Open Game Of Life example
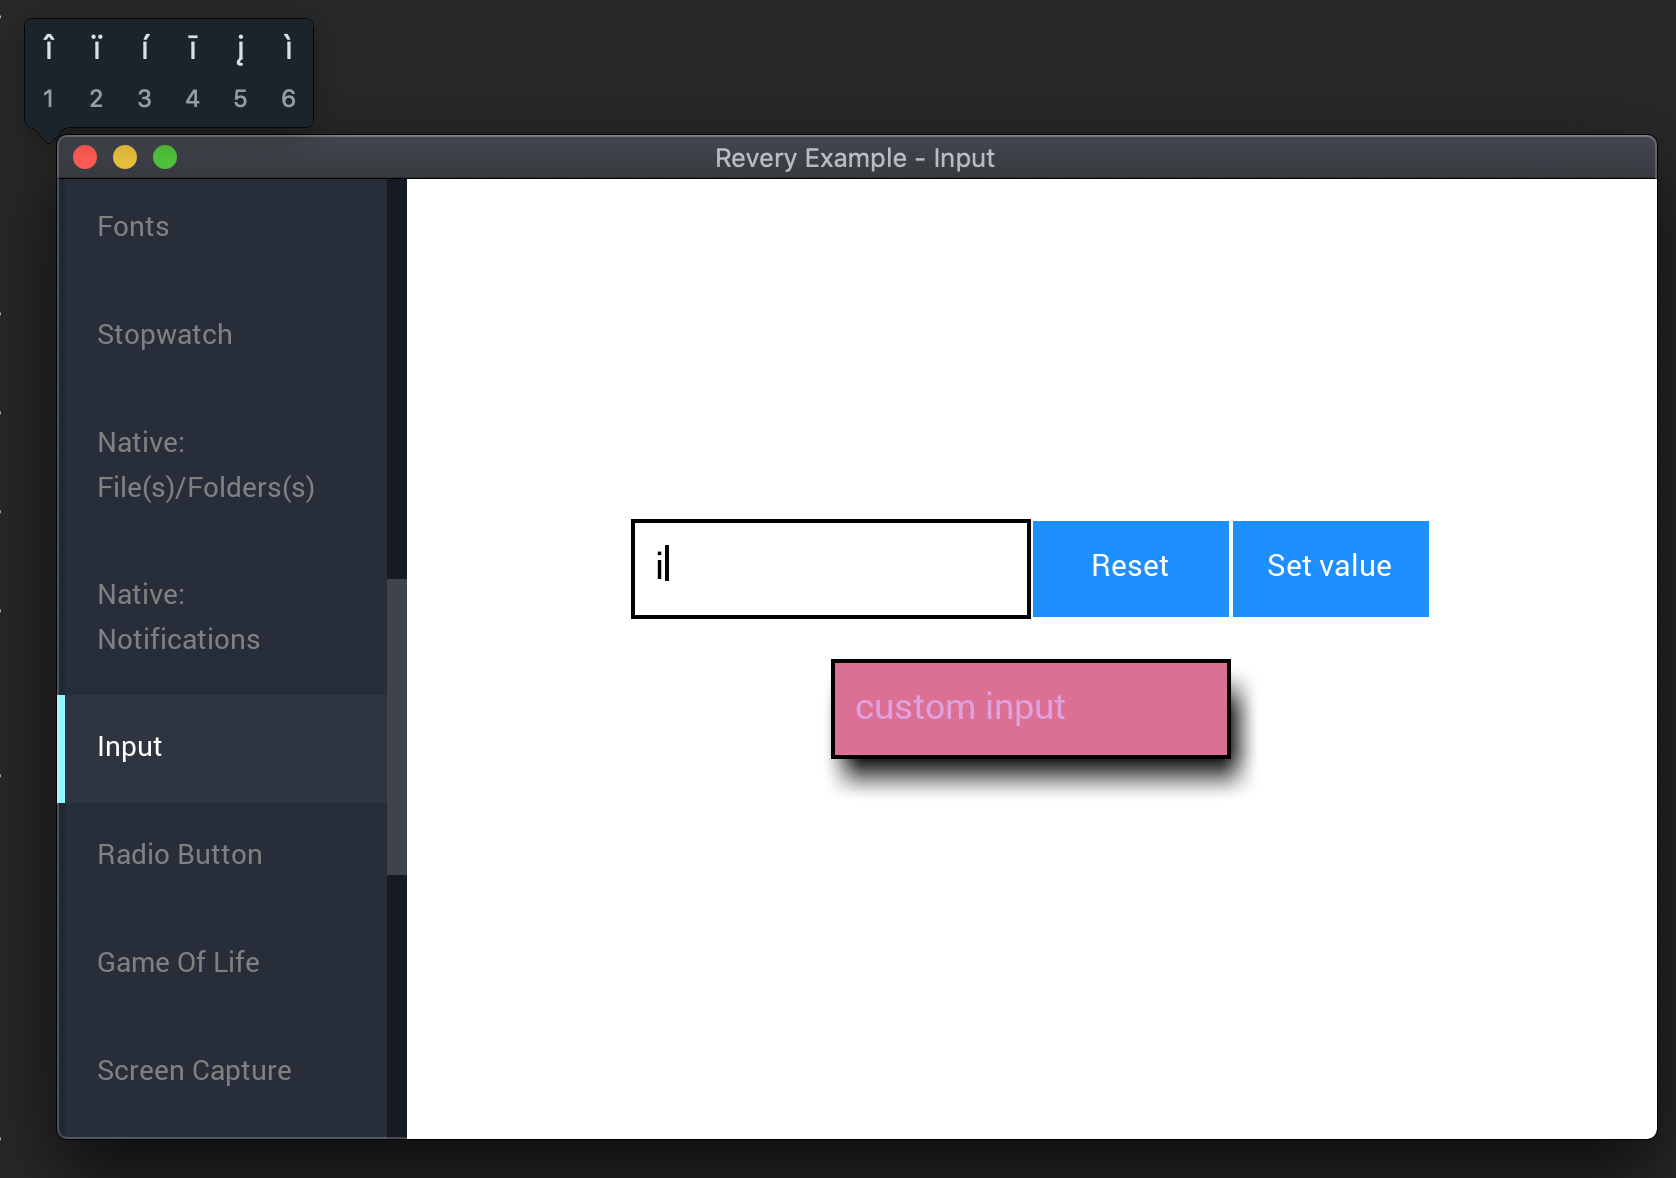 [x=223, y=962]
